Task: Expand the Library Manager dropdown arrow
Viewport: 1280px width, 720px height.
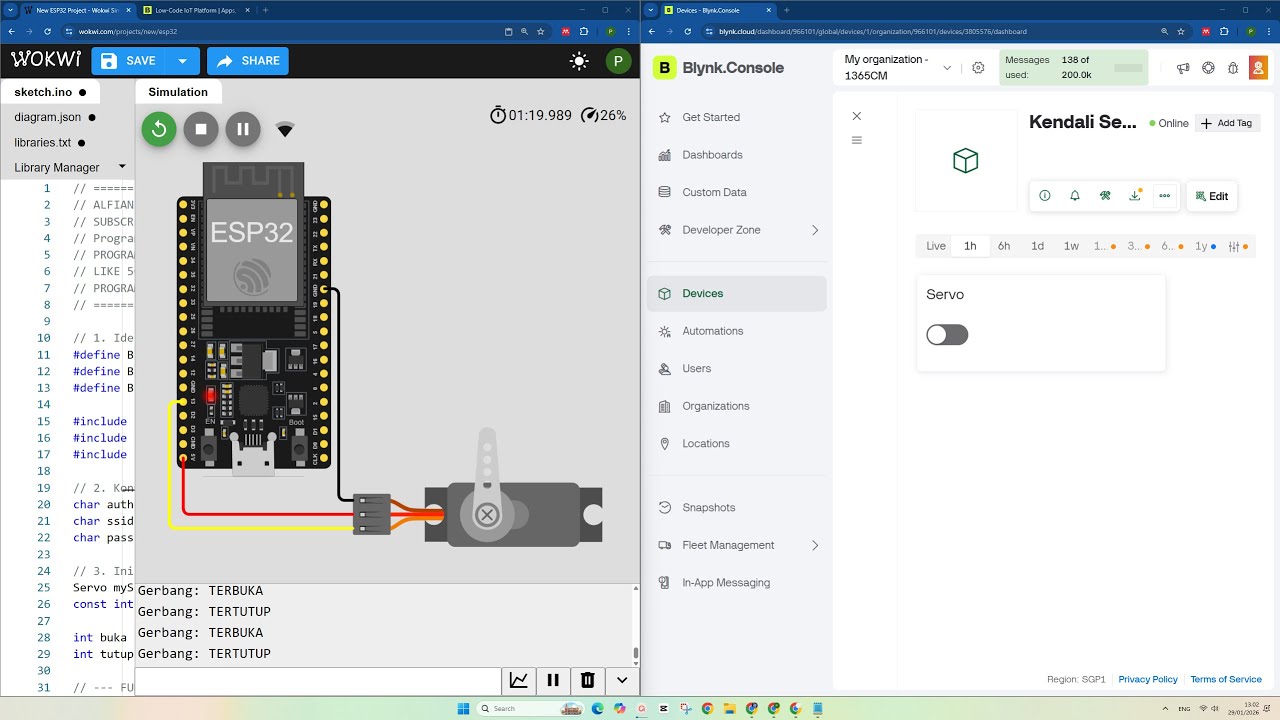Action: pos(122,166)
